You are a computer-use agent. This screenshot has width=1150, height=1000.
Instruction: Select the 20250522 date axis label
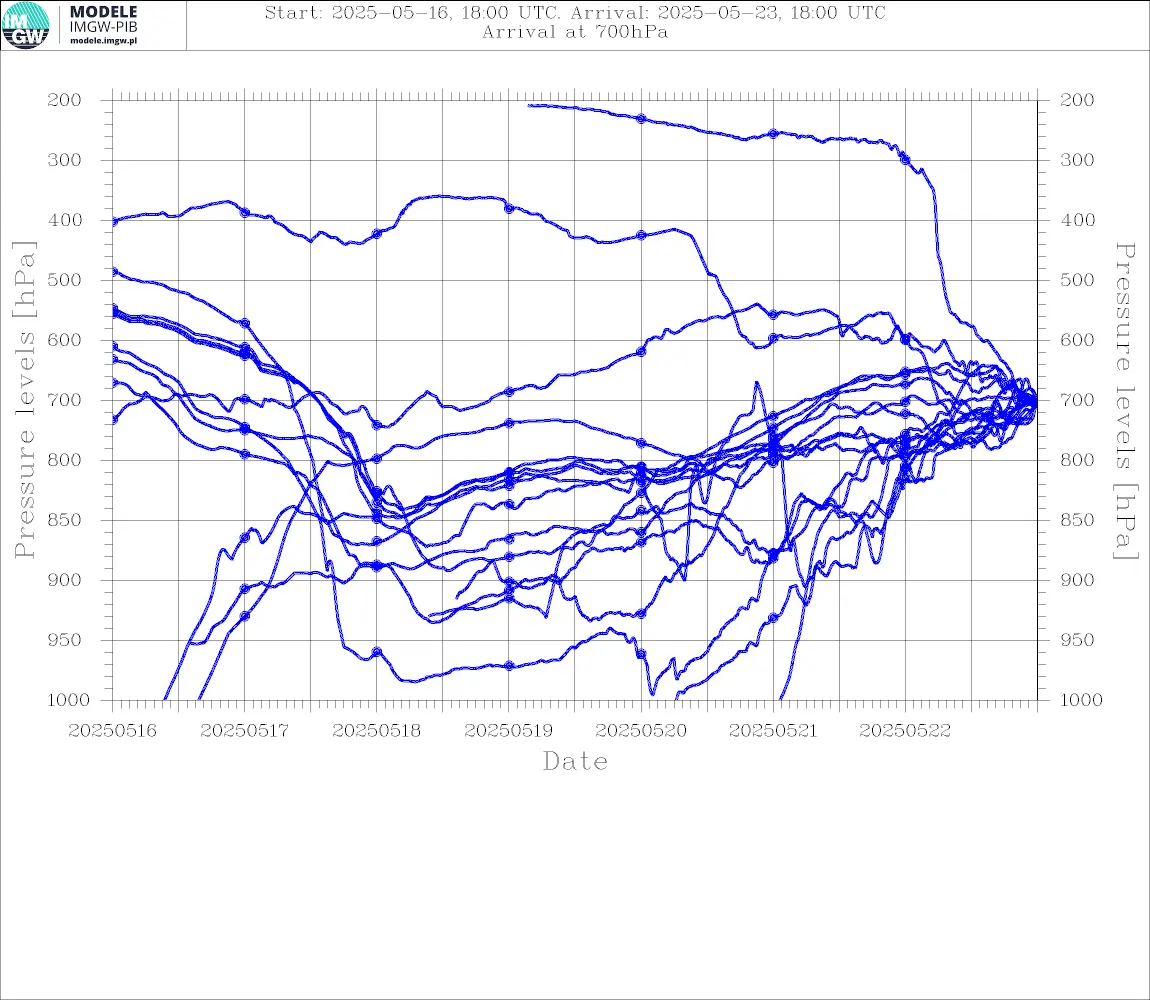tap(905, 731)
